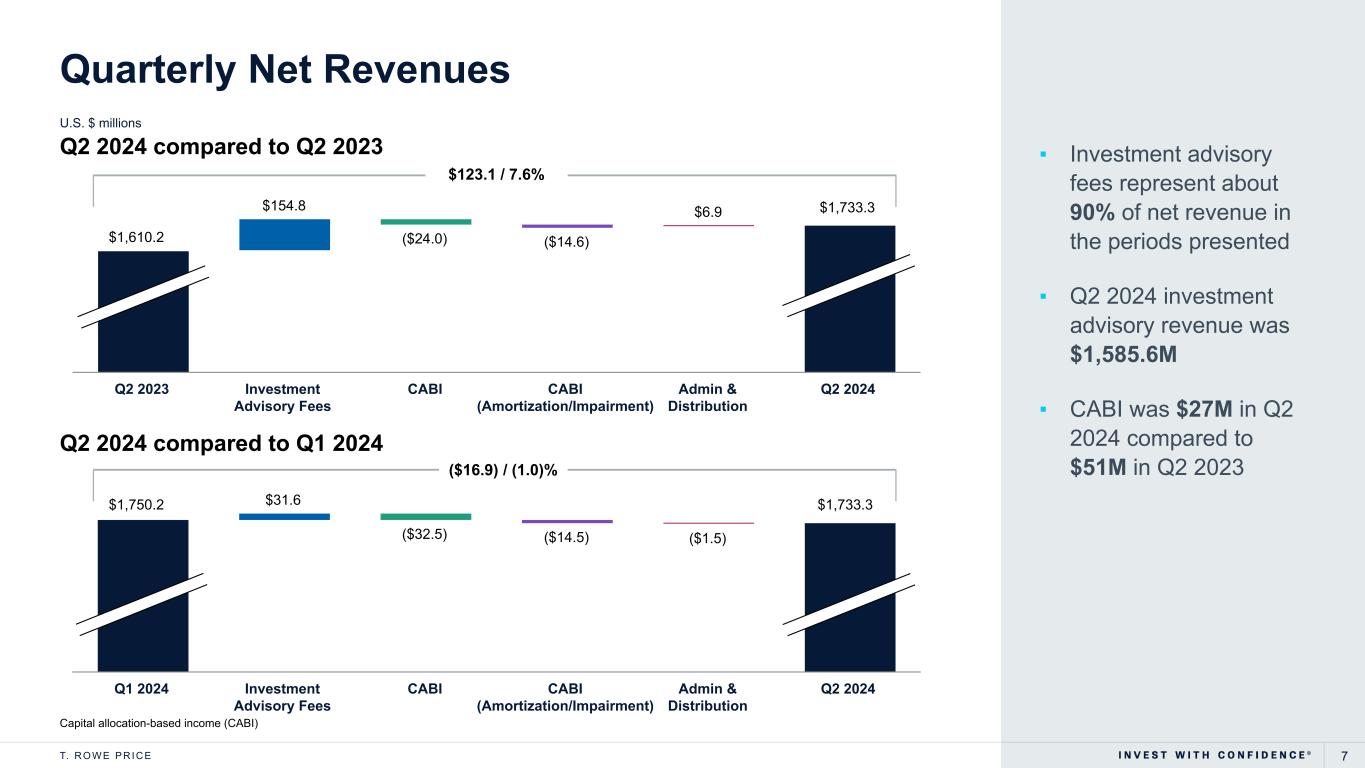The width and height of the screenshot is (1365, 768).
Task: Click the ($1.5) Admin & Distribution value label
Action: [x=708, y=538]
